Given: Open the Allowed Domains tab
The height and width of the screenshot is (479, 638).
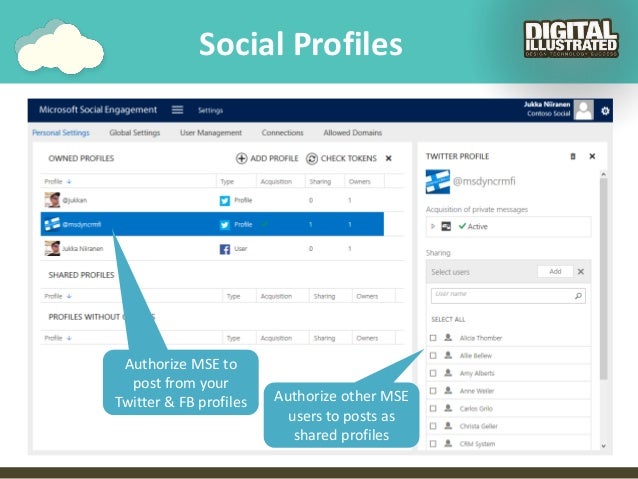Looking at the screenshot, I should (x=352, y=133).
